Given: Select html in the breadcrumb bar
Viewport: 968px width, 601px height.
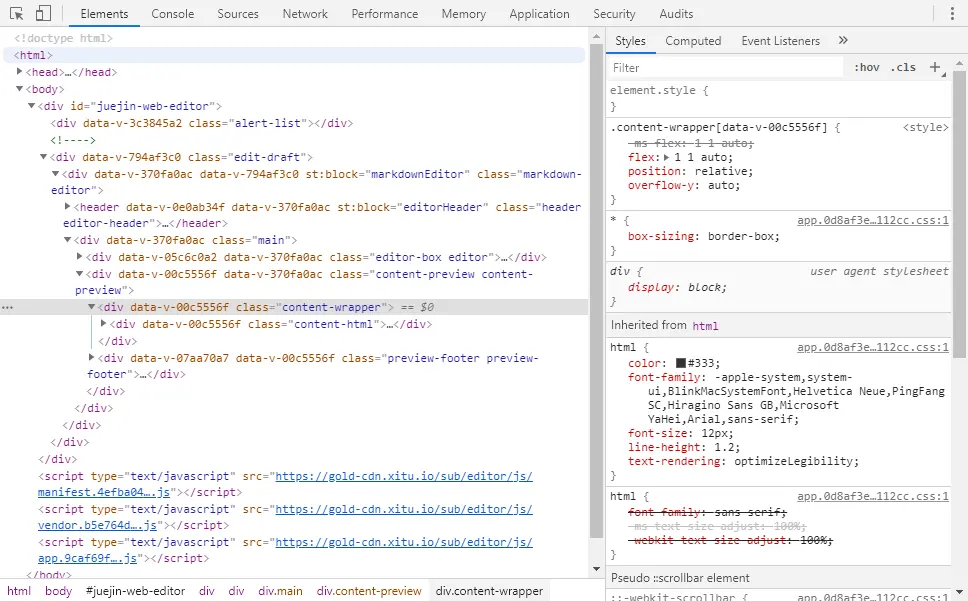Looking at the screenshot, I should click(19, 591).
